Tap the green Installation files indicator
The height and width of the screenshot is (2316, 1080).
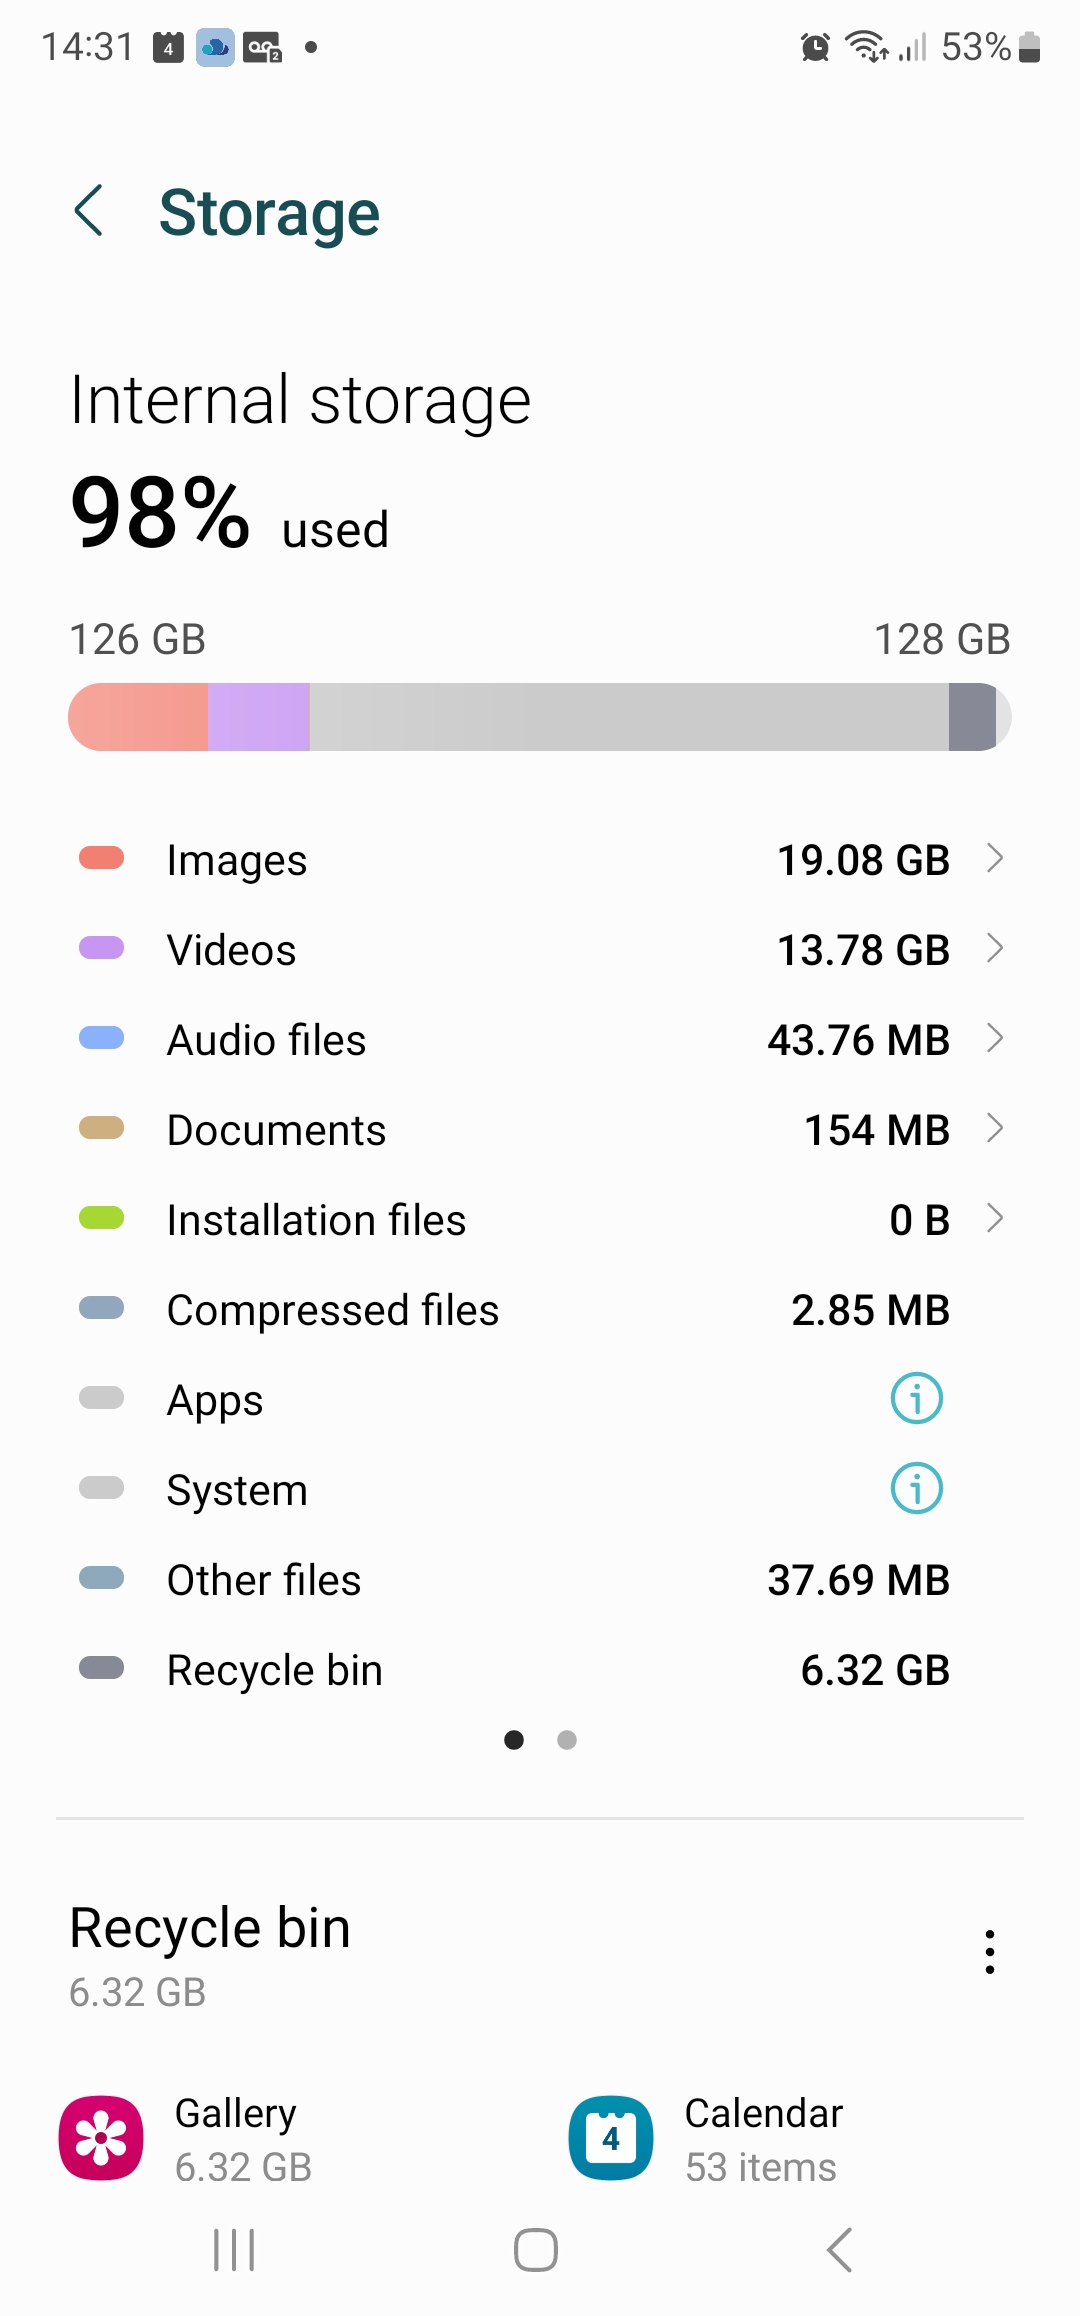click(x=101, y=1217)
